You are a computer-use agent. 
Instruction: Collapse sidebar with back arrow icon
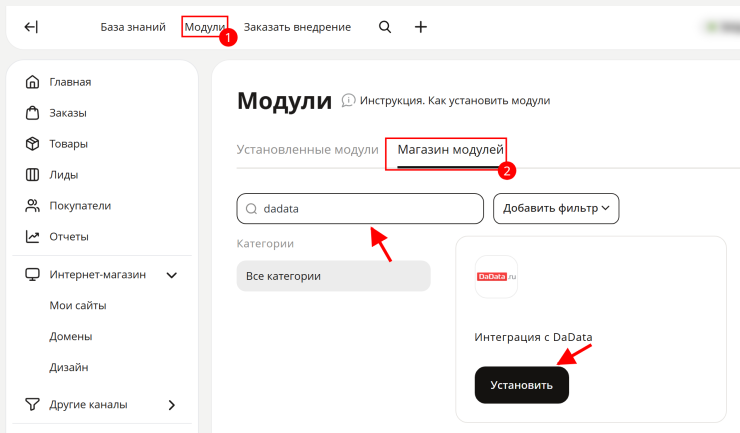click(x=31, y=27)
